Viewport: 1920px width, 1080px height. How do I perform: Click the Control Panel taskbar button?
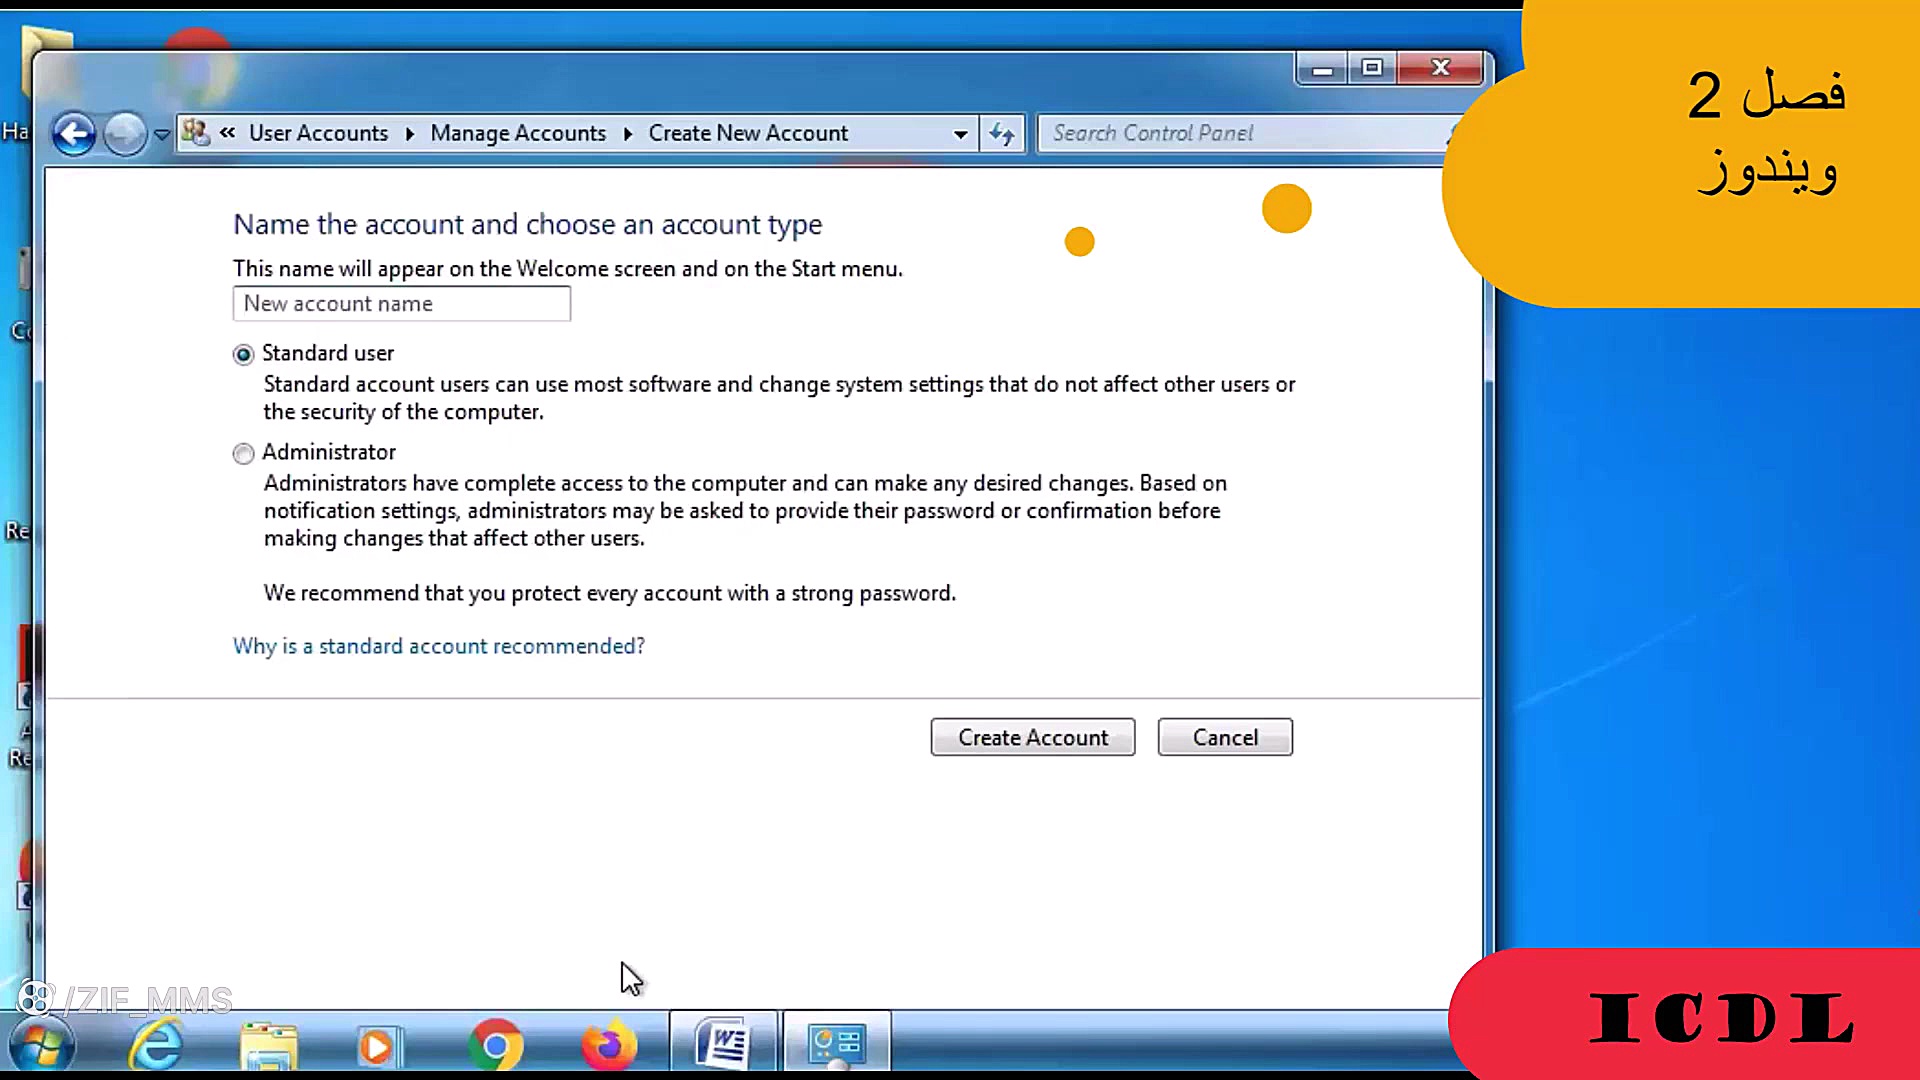click(837, 1044)
